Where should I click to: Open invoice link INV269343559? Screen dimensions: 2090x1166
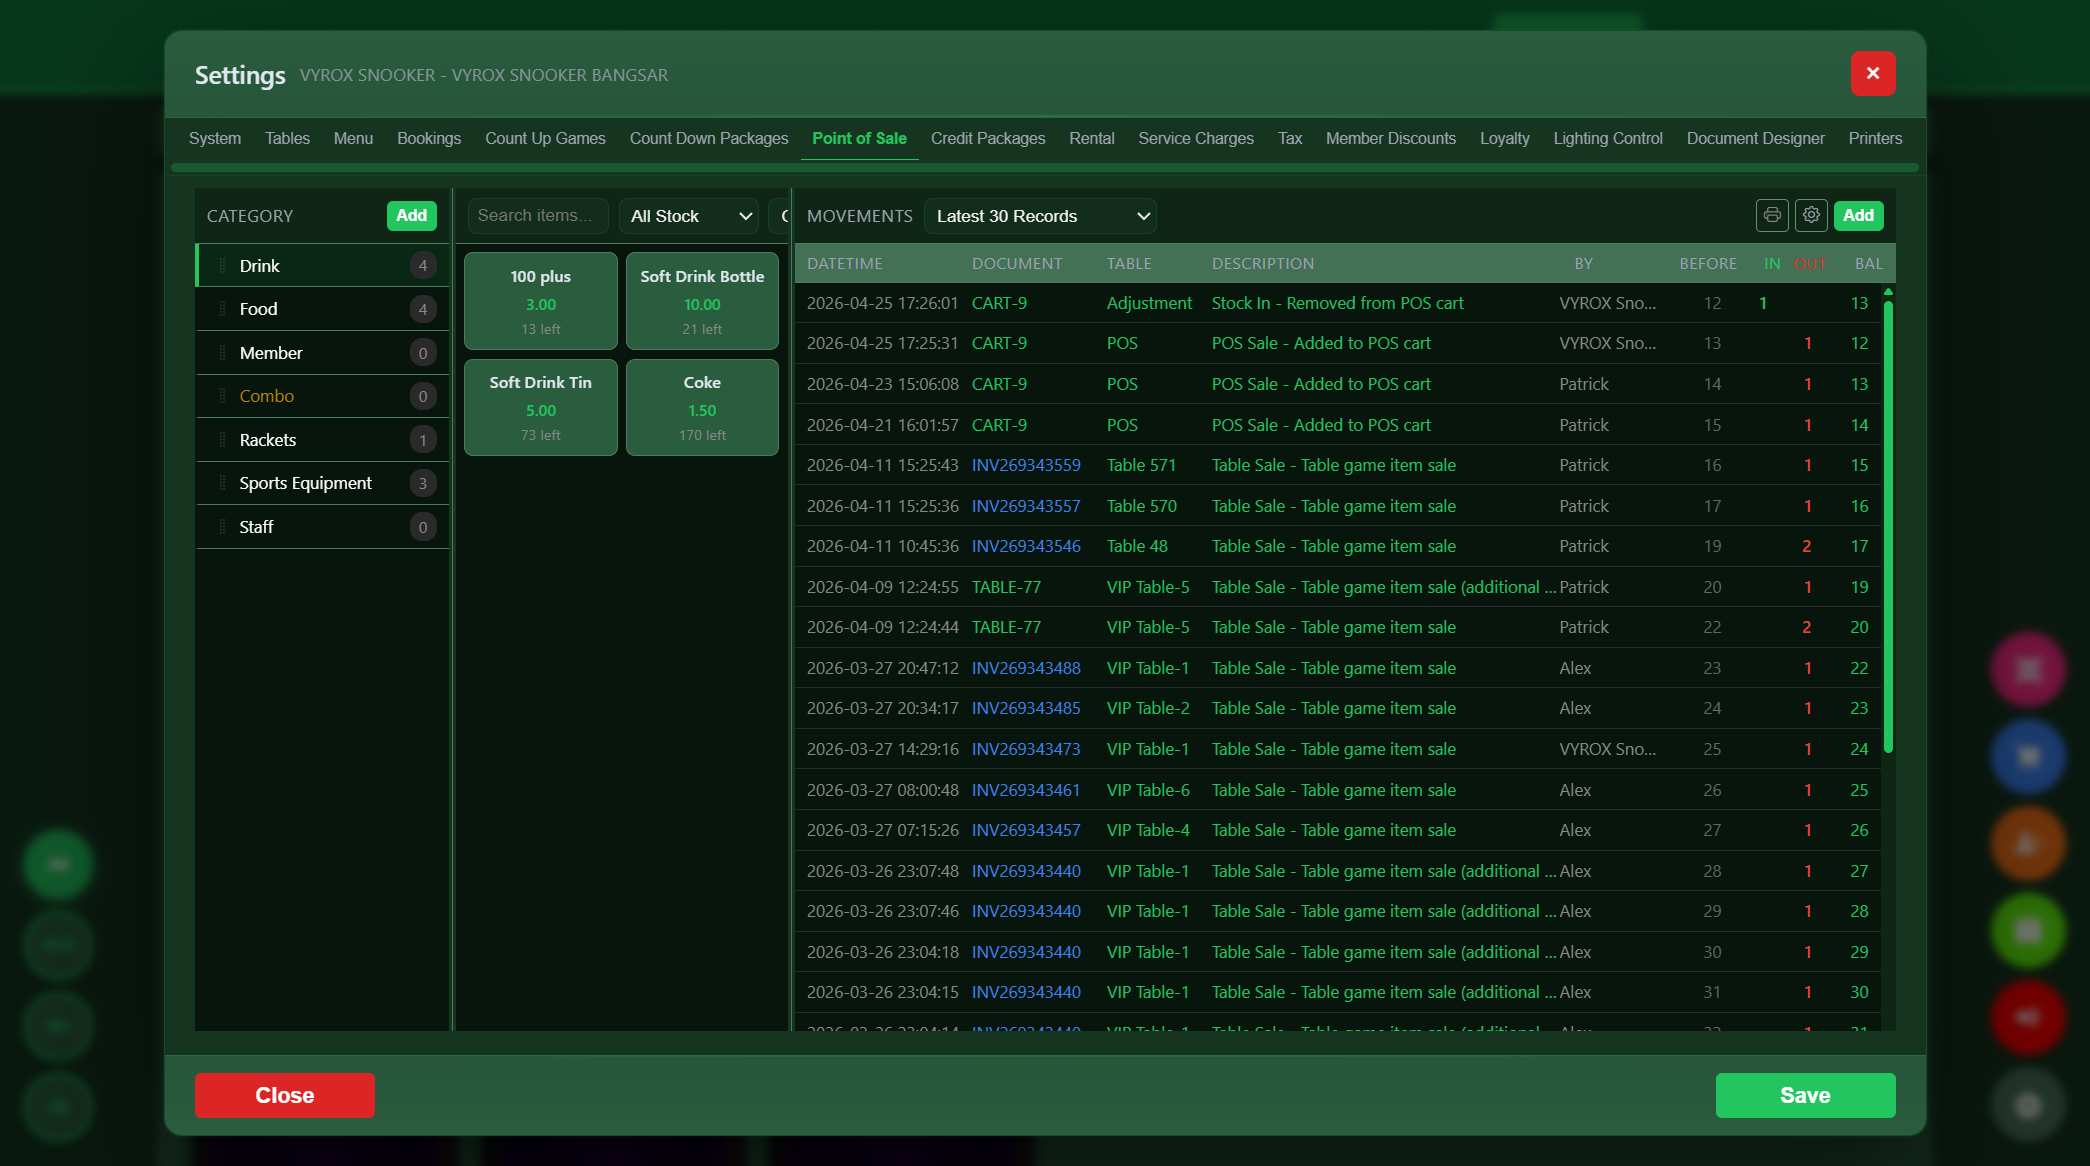pos(1026,465)
